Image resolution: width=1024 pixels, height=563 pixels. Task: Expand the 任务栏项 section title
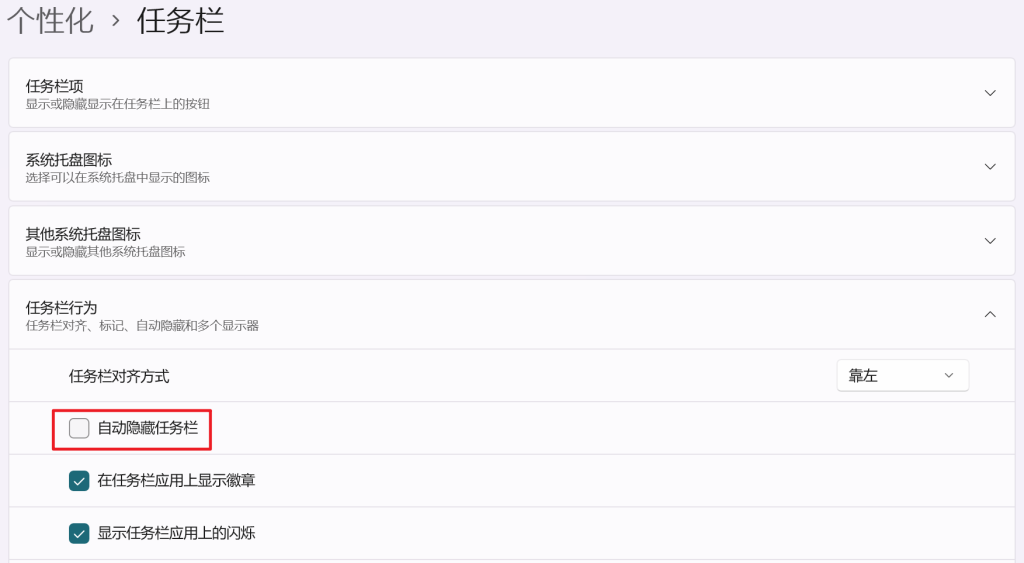click(x=55, y=86)
